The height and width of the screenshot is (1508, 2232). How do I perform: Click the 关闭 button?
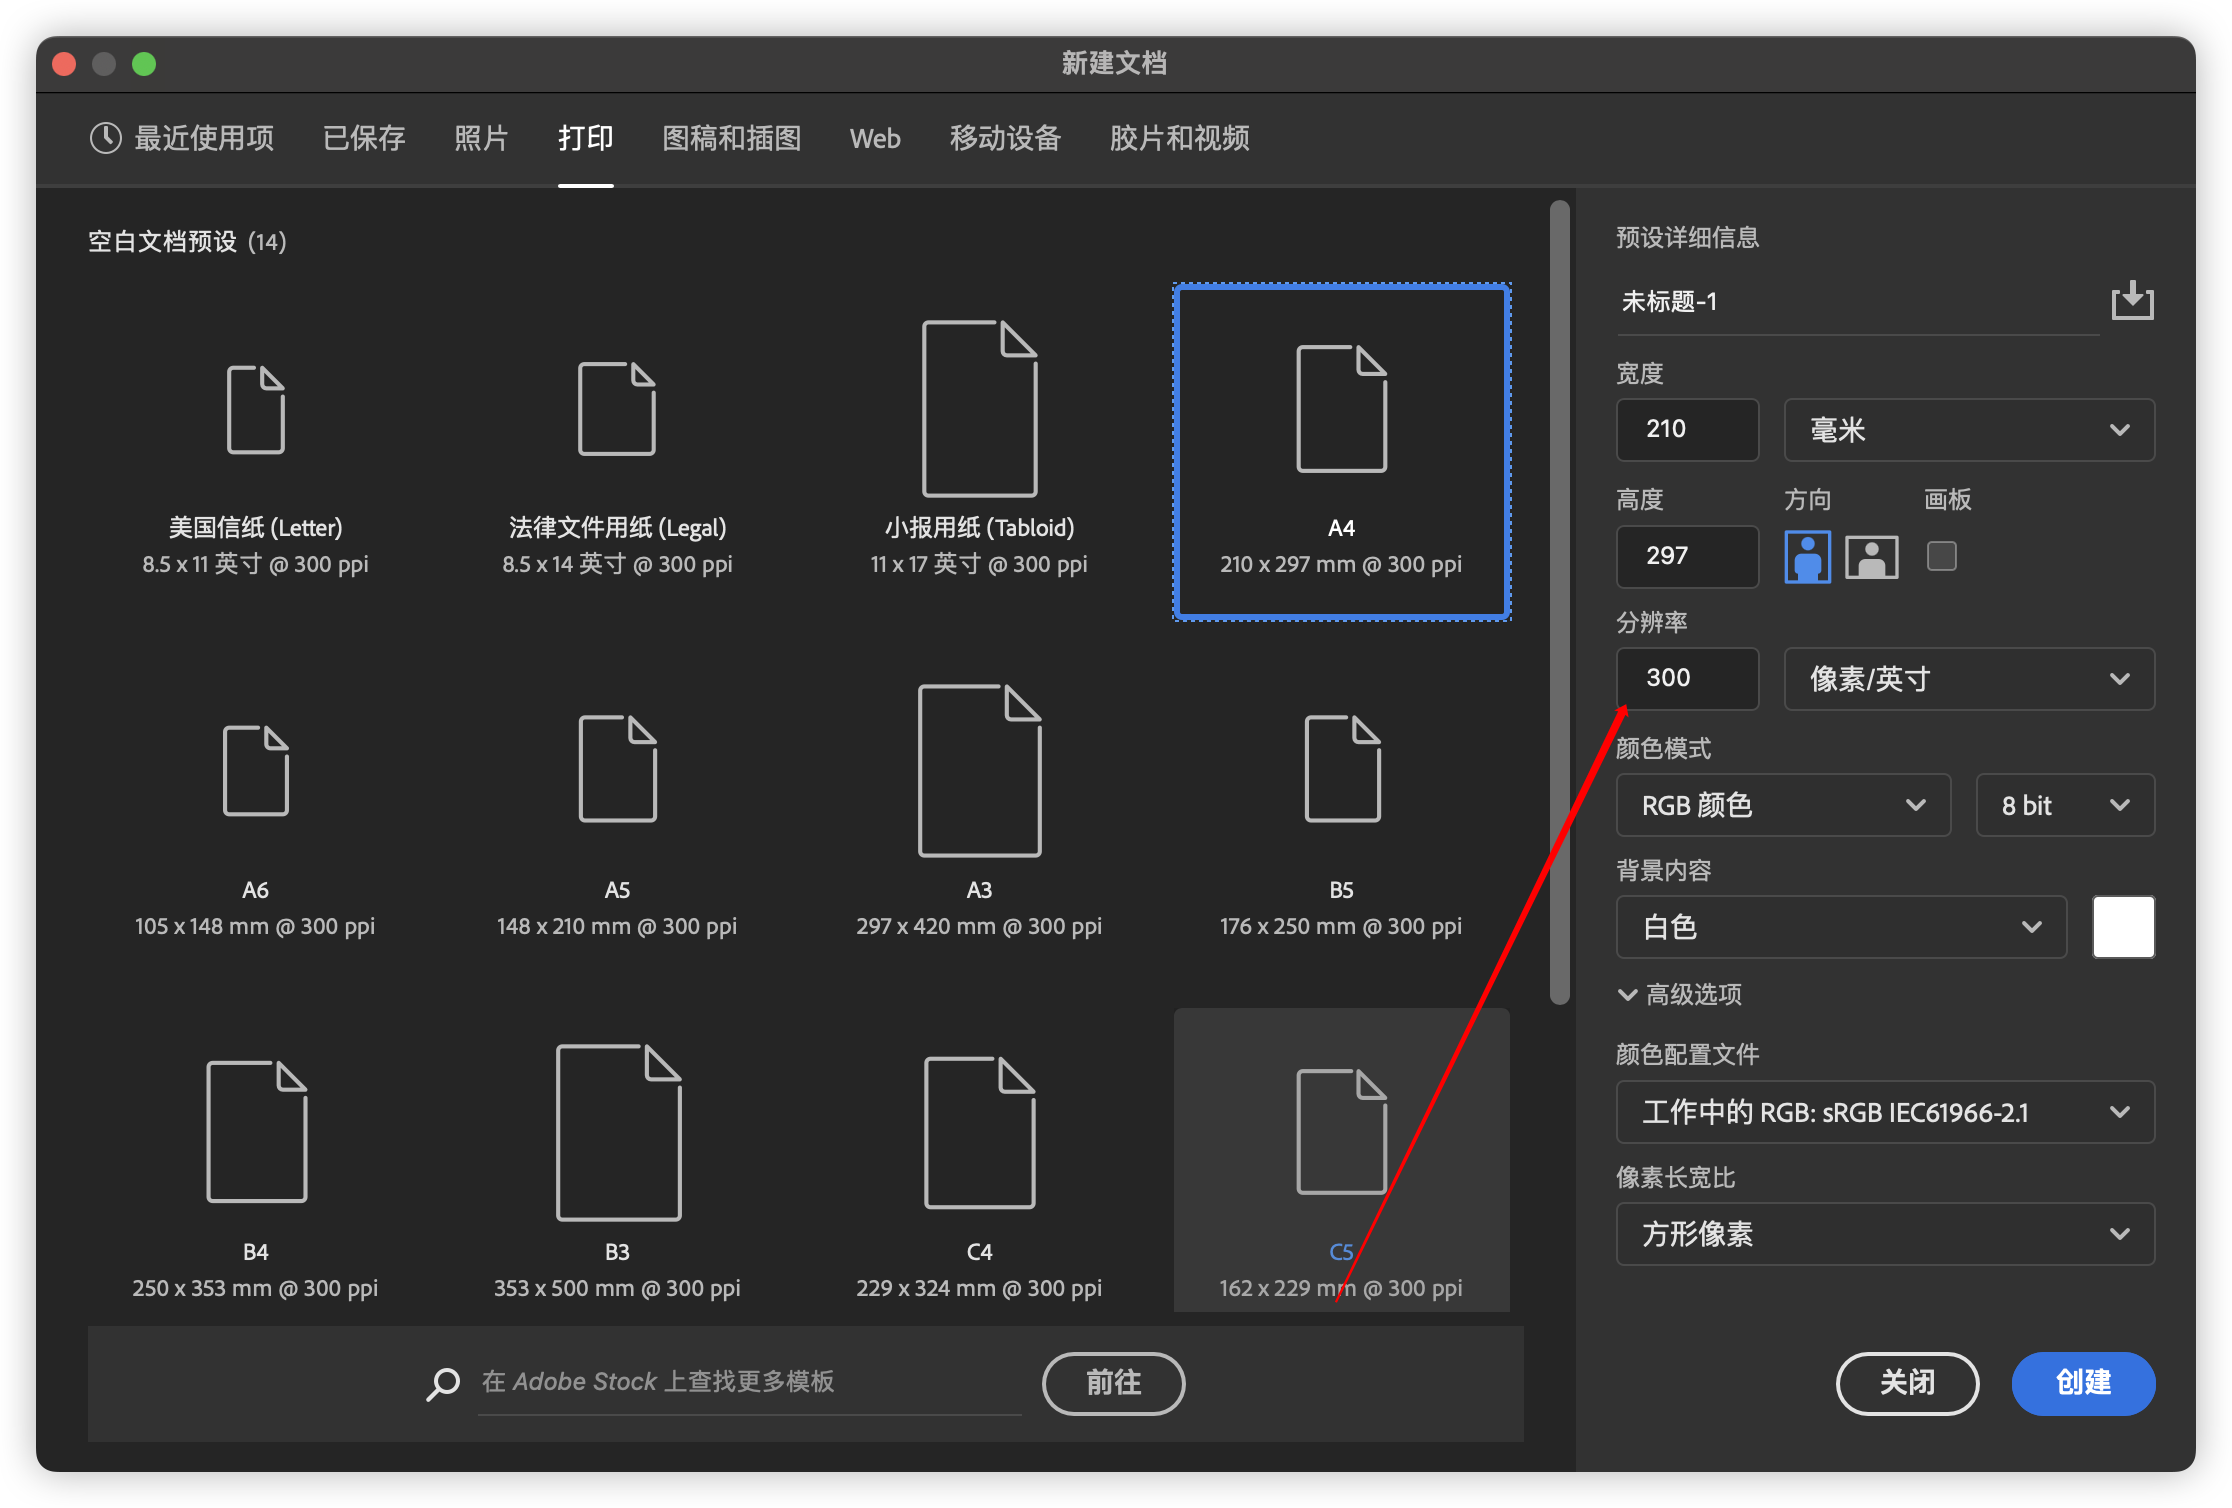coord(1907,1383)
